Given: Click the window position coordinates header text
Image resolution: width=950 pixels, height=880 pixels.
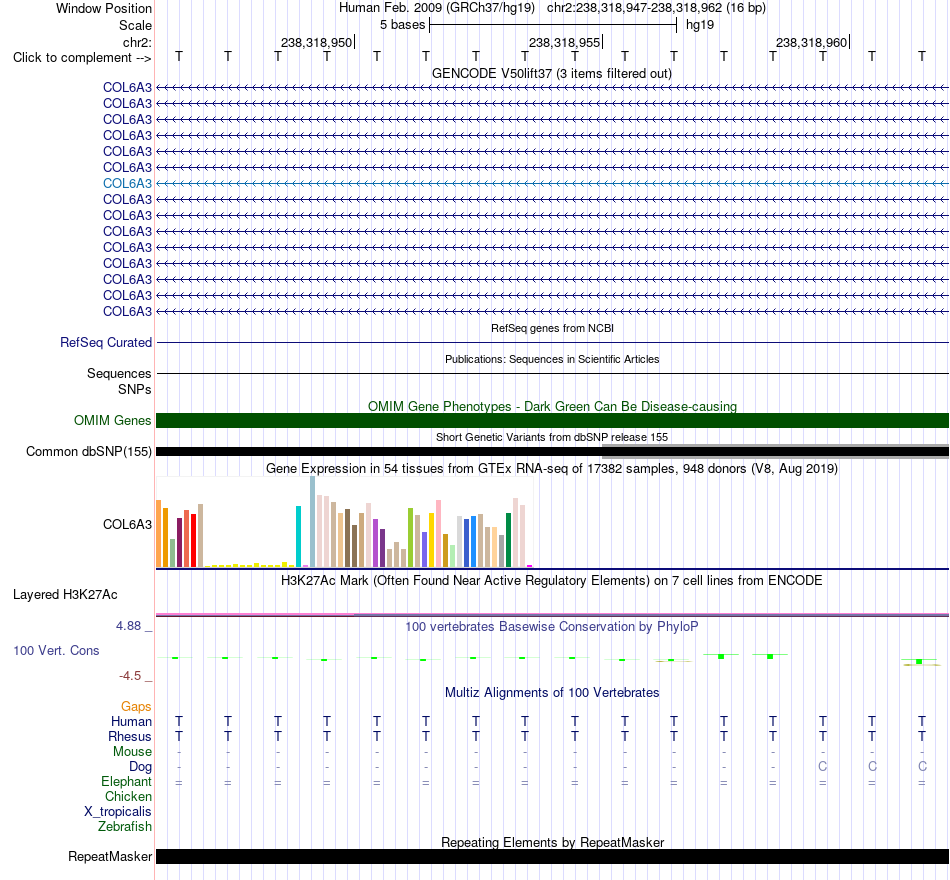Looking at the screenshot, I should [552, 8].
